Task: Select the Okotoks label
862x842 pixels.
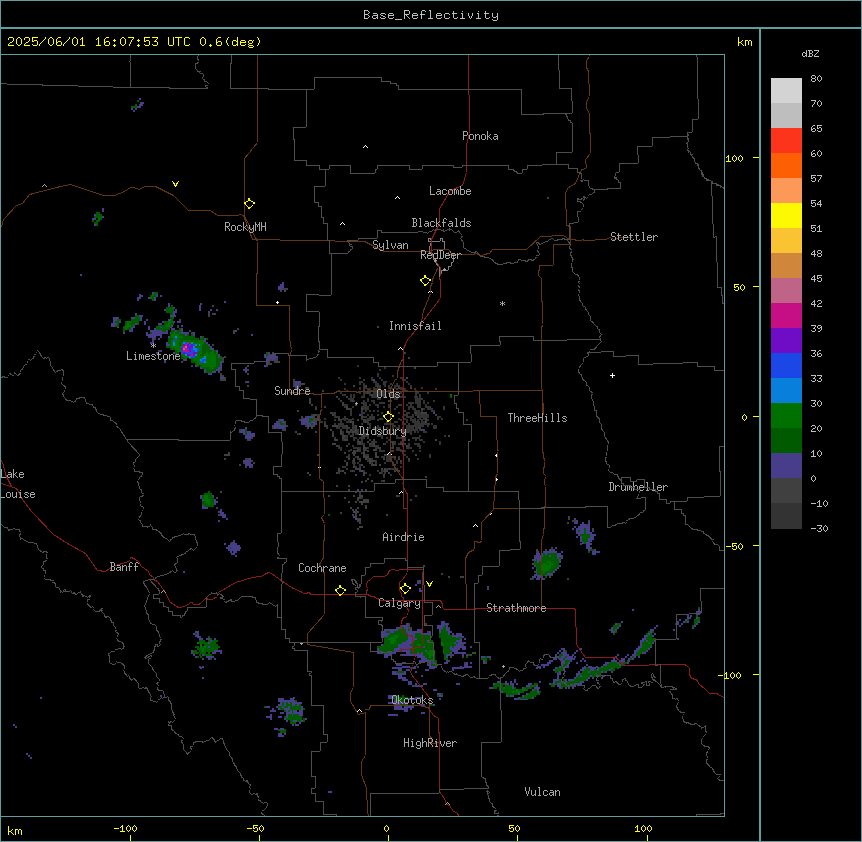Action: [x=412, y=700]
